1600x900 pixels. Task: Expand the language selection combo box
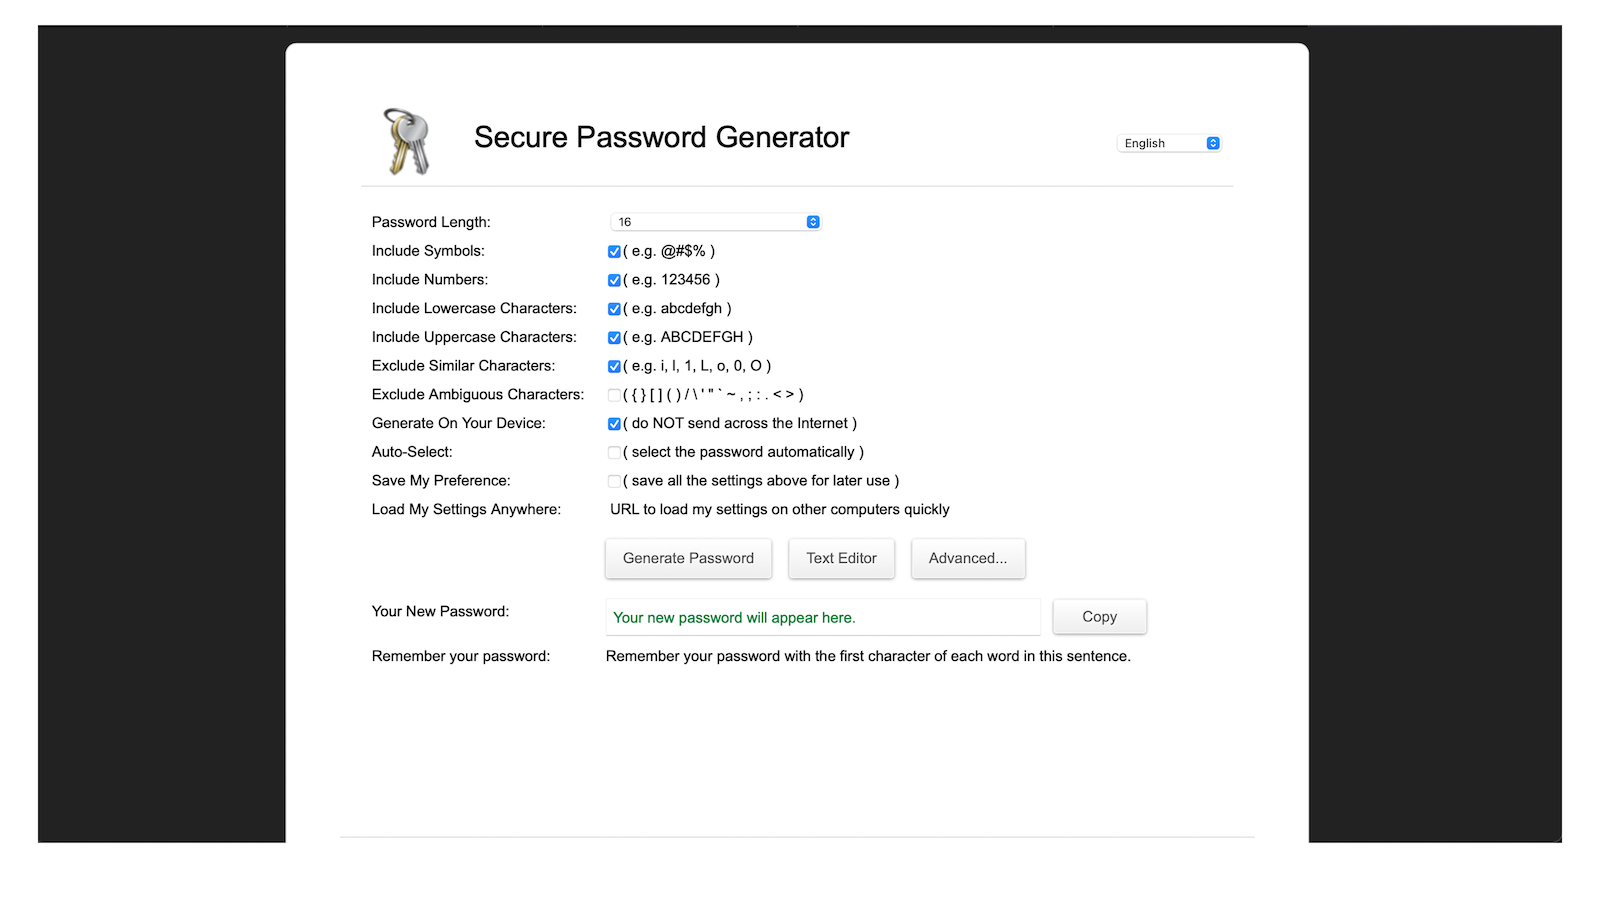1167,143
